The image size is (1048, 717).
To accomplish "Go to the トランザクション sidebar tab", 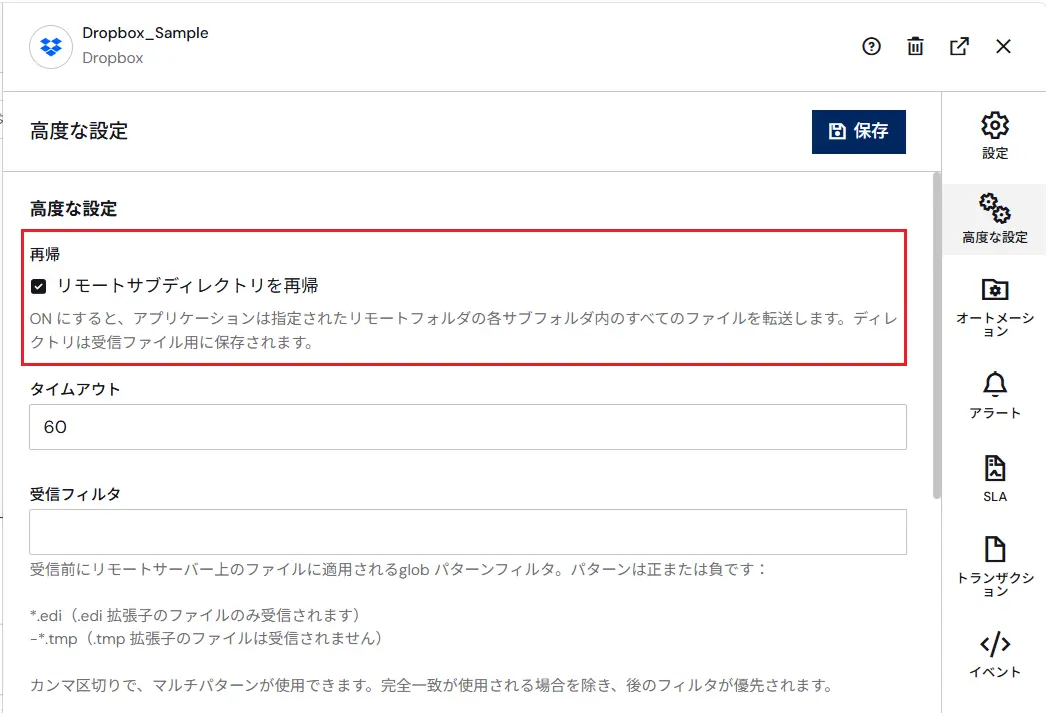I will [x=995, y=567].
